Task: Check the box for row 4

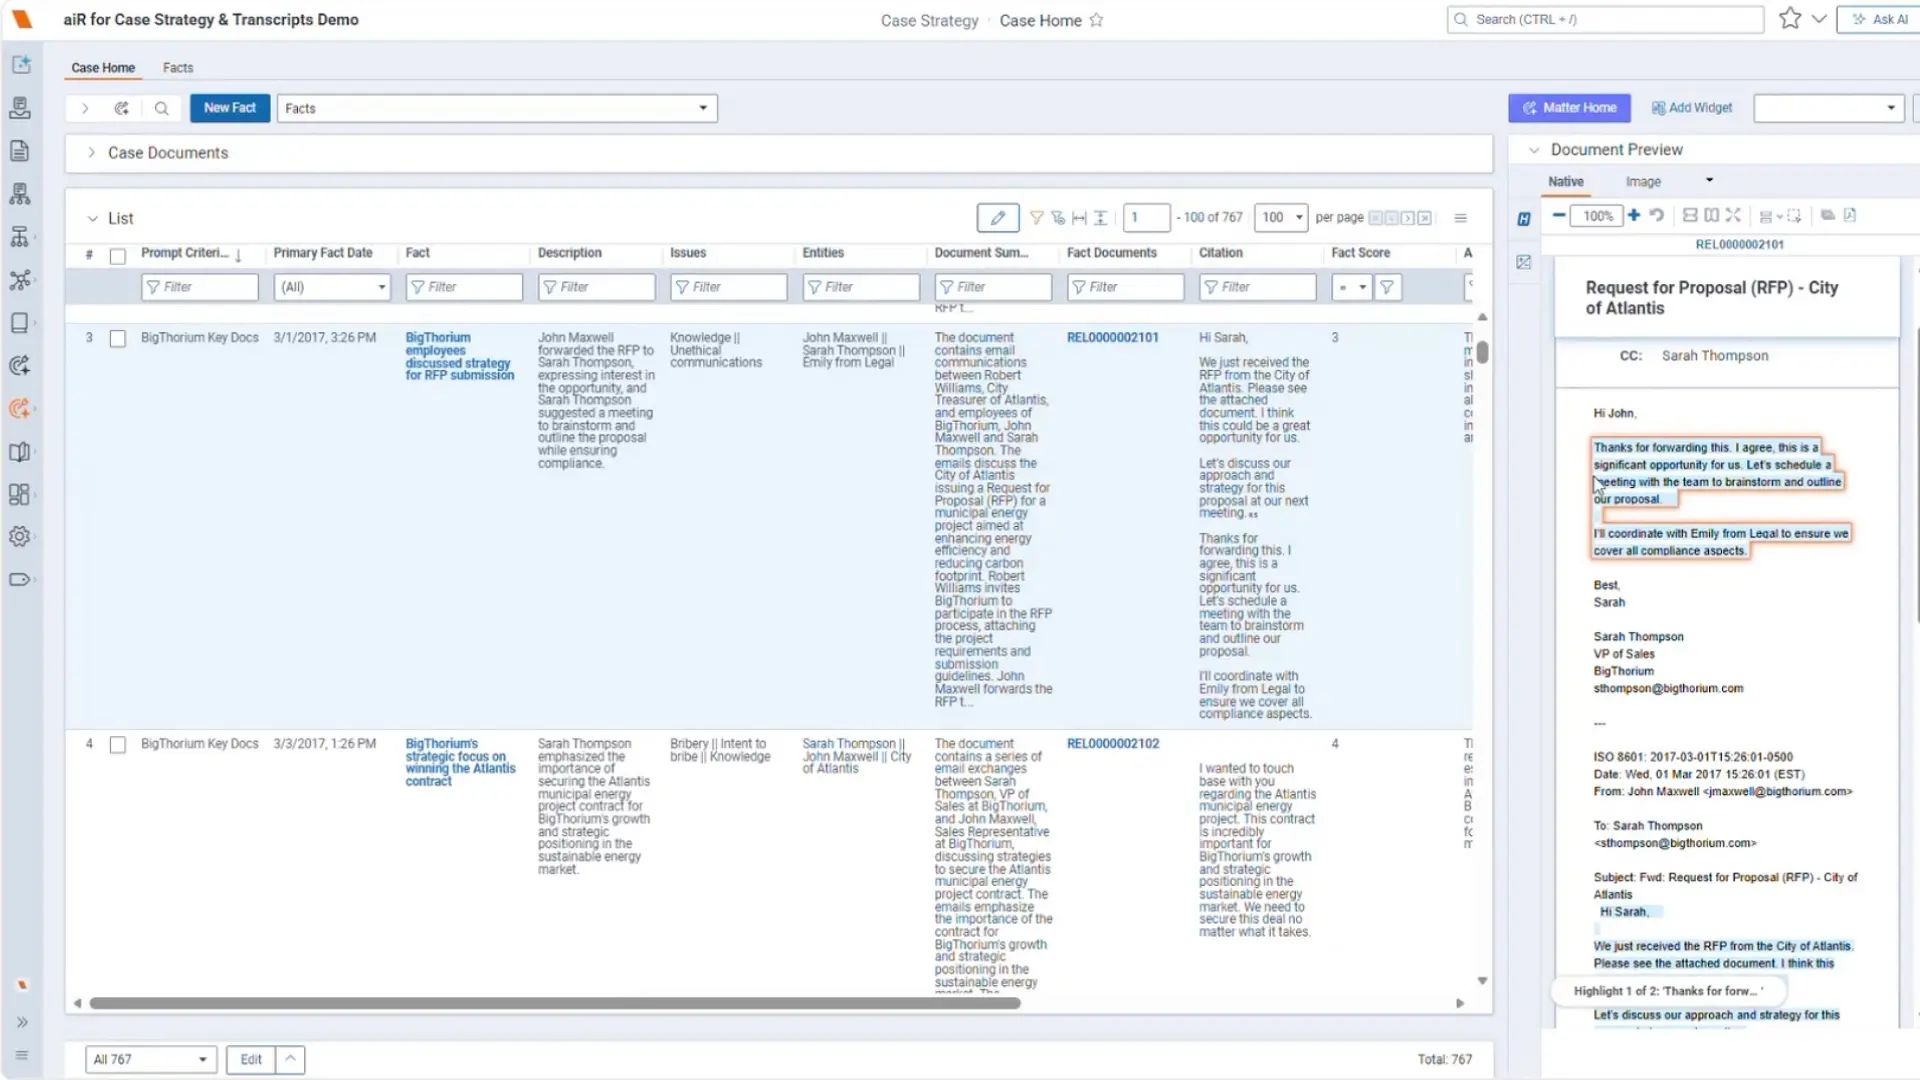Action: tap(118, 745)
